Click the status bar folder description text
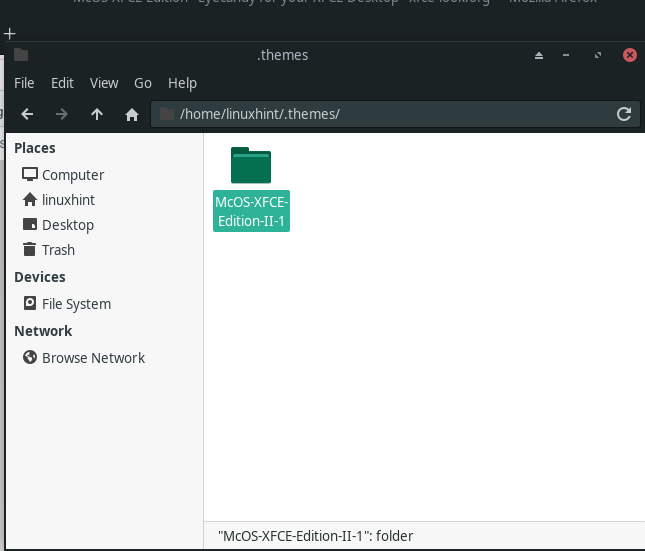This screenshot has width=645, height=551. tap(316, 536)
